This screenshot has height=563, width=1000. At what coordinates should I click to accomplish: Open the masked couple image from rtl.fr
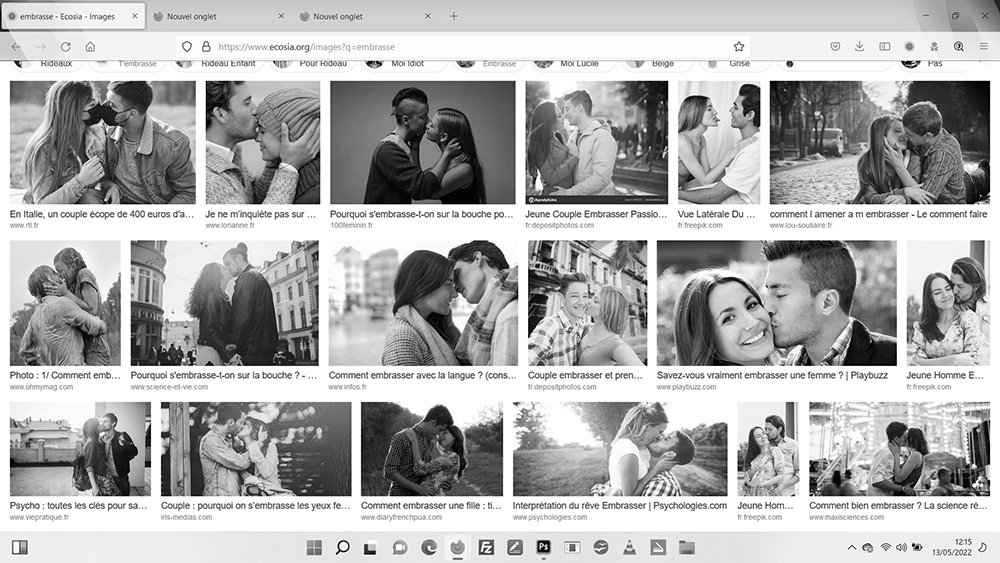click(x=103, y=142)
